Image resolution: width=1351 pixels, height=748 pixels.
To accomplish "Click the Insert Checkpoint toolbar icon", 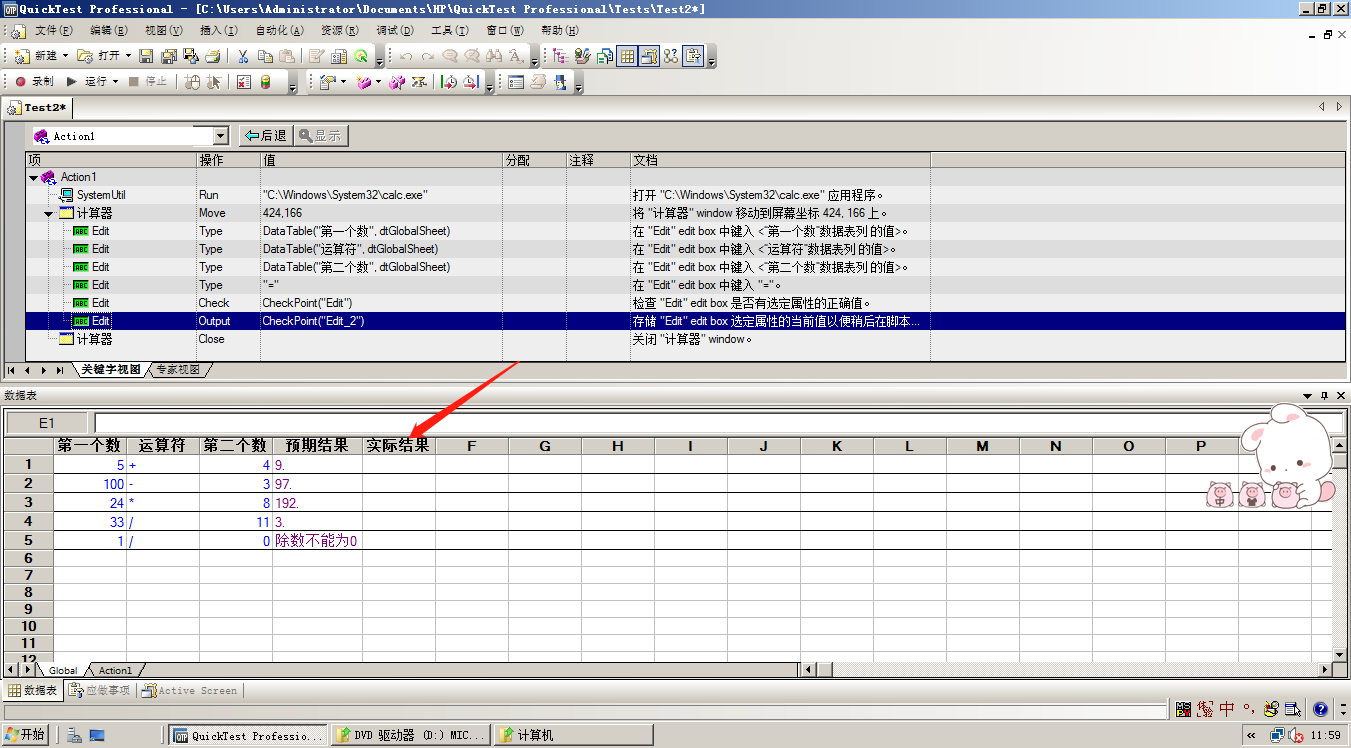I will tap(327, 82).
